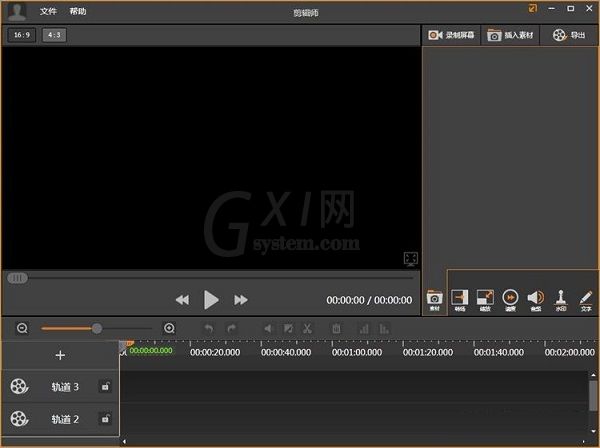Open the audio speaker tab icon
600x448 pixels.
[536, 300]
